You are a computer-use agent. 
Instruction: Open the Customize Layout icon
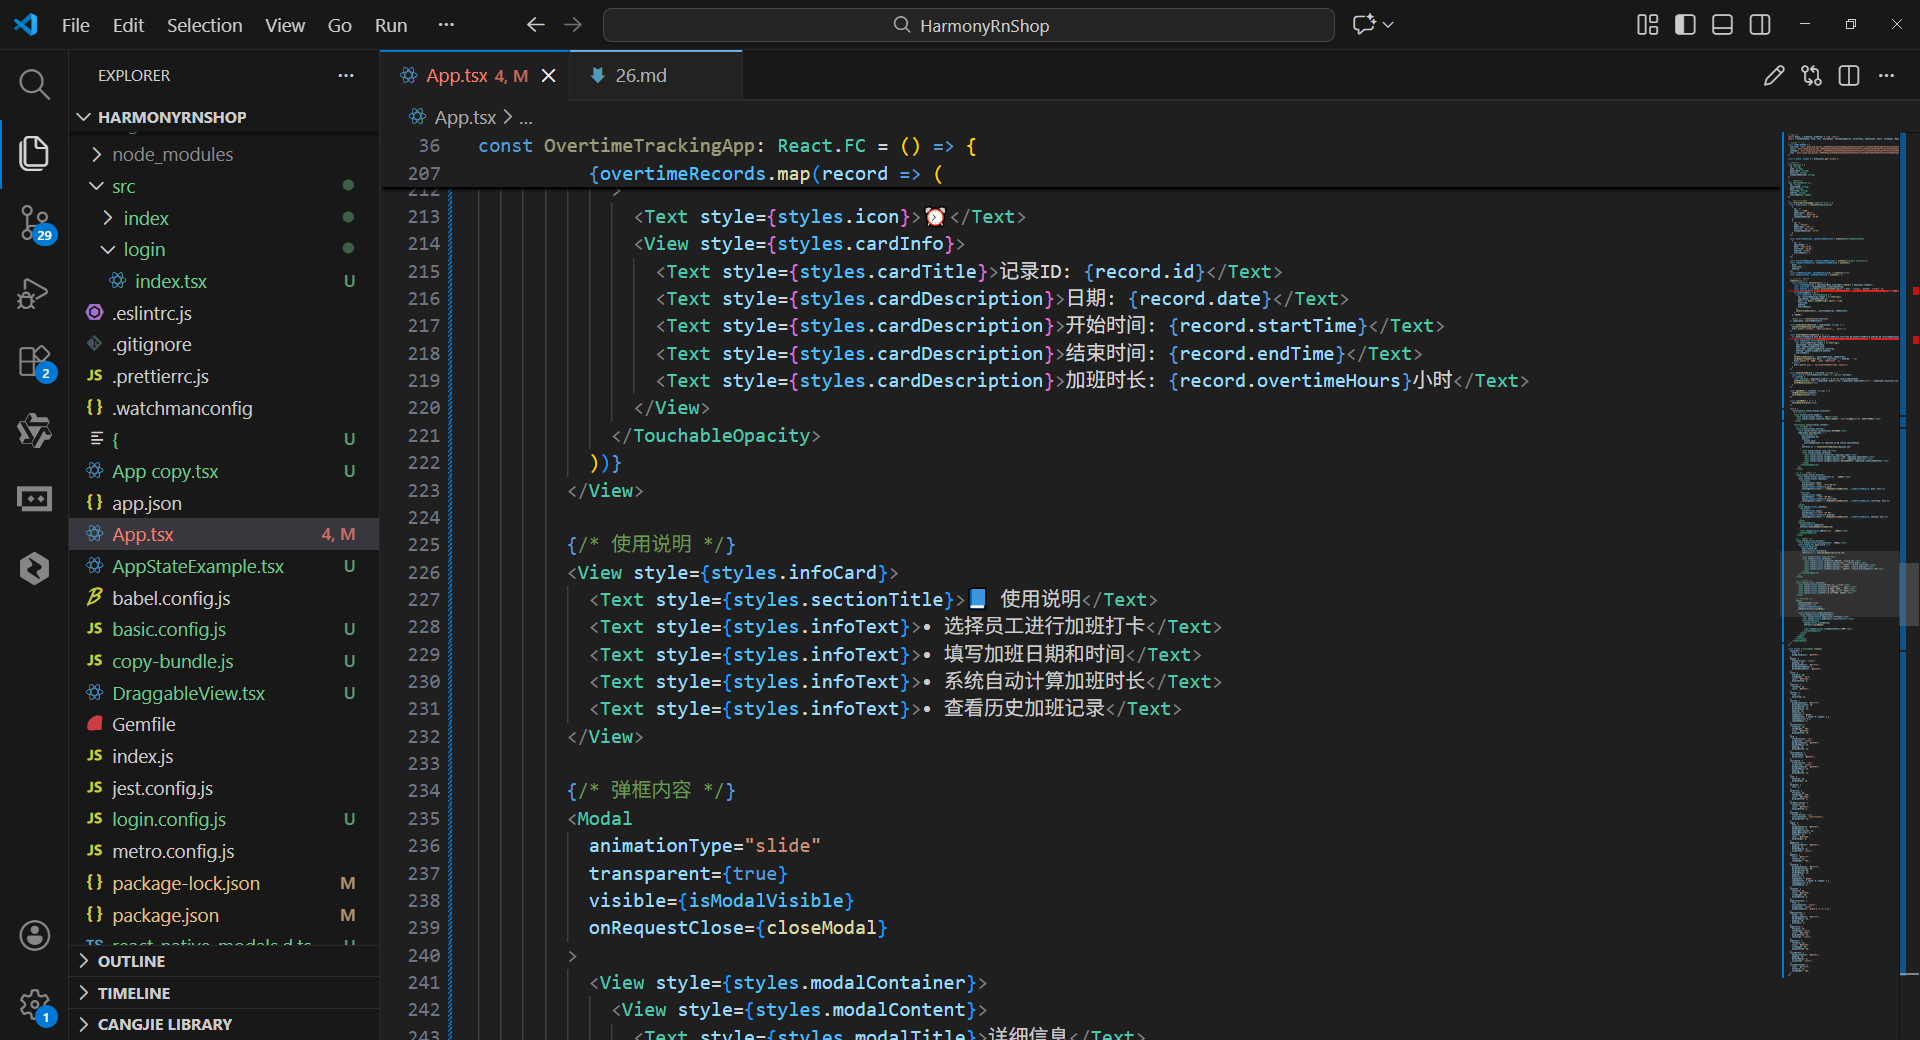click(1647, 25)
